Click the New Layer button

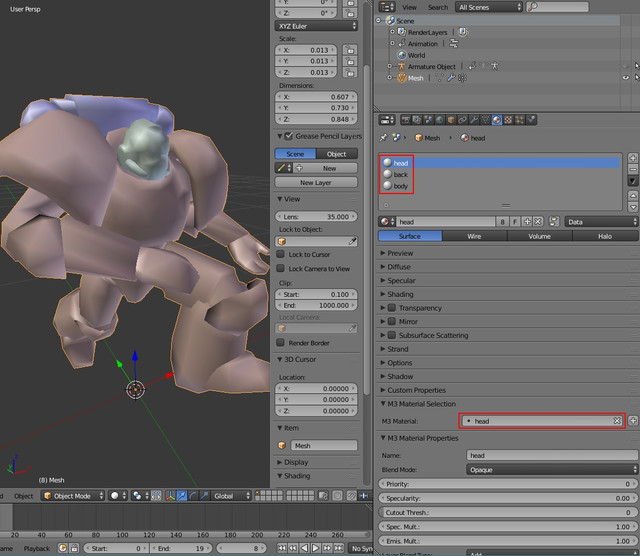tap(316, 182)
